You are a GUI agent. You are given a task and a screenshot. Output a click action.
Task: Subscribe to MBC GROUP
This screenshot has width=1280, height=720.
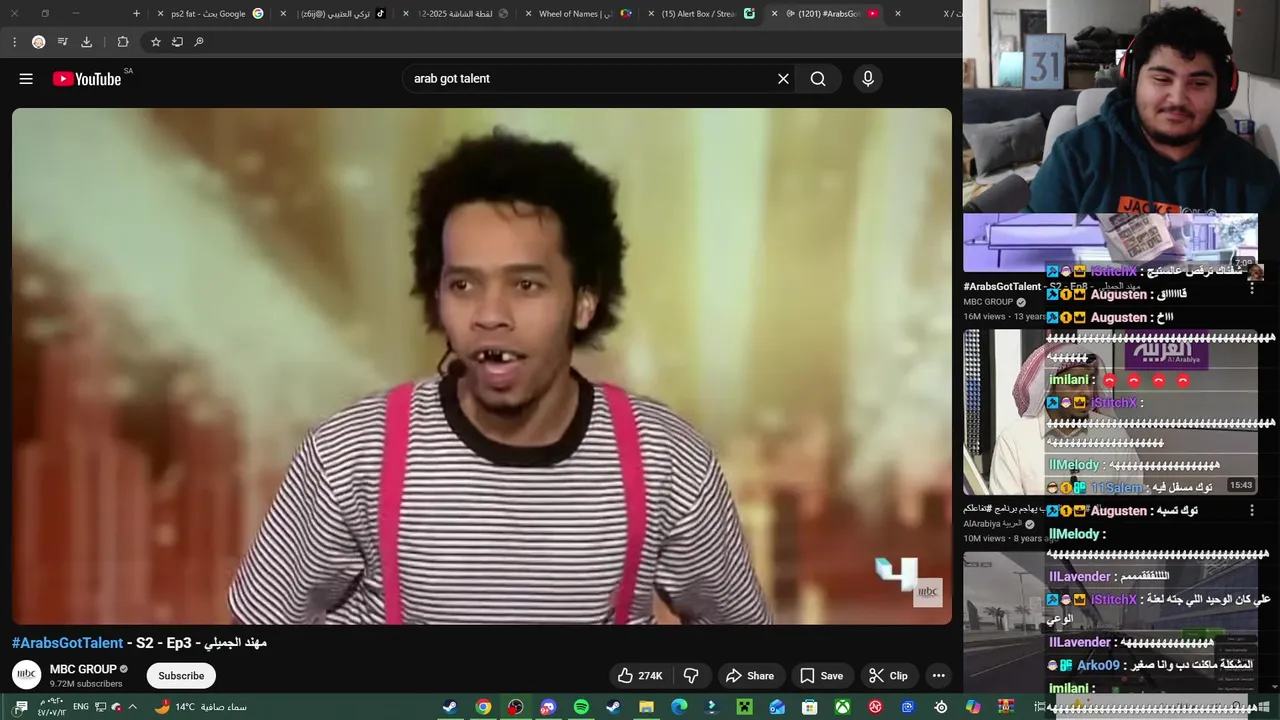click(x=181, y=676)
